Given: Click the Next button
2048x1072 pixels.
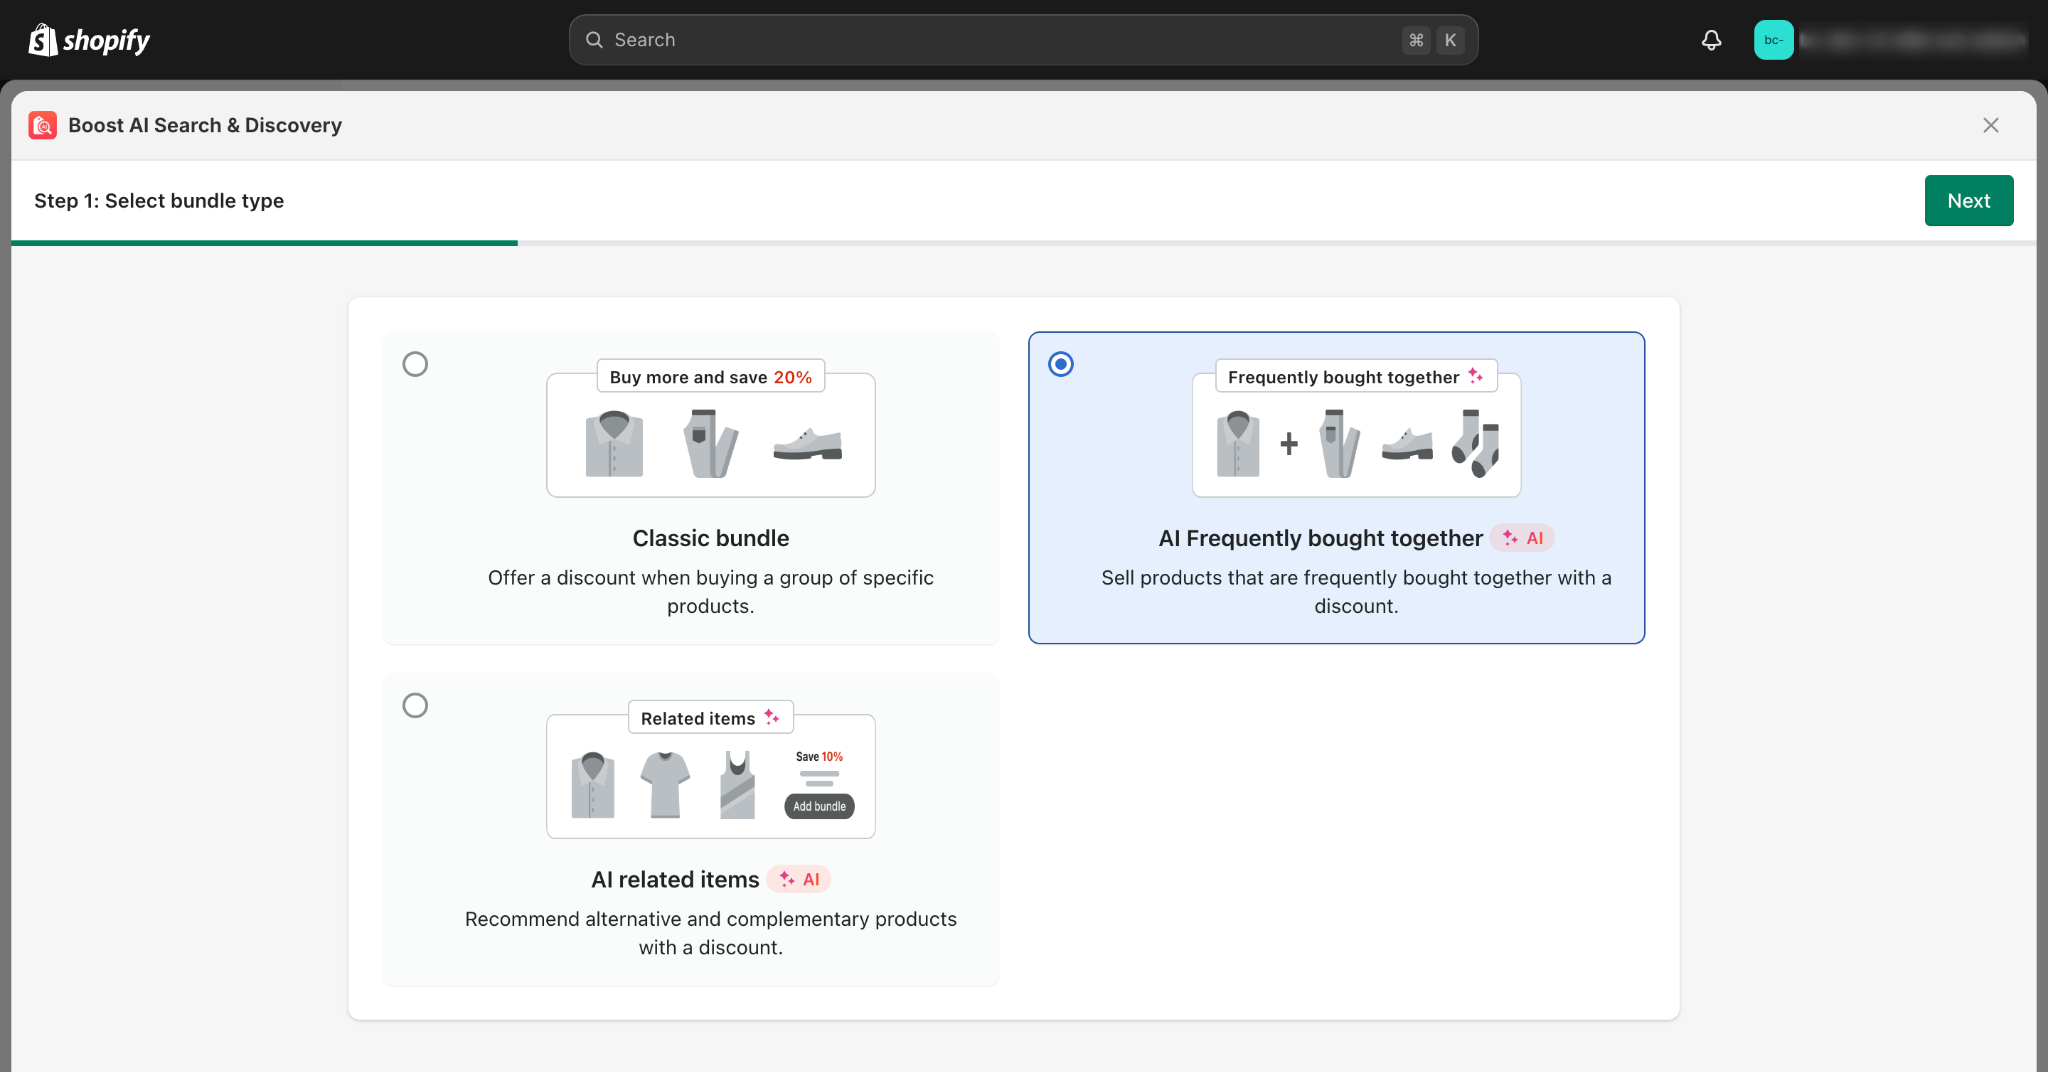Looking at the screenshot, I should (1968, 201).
